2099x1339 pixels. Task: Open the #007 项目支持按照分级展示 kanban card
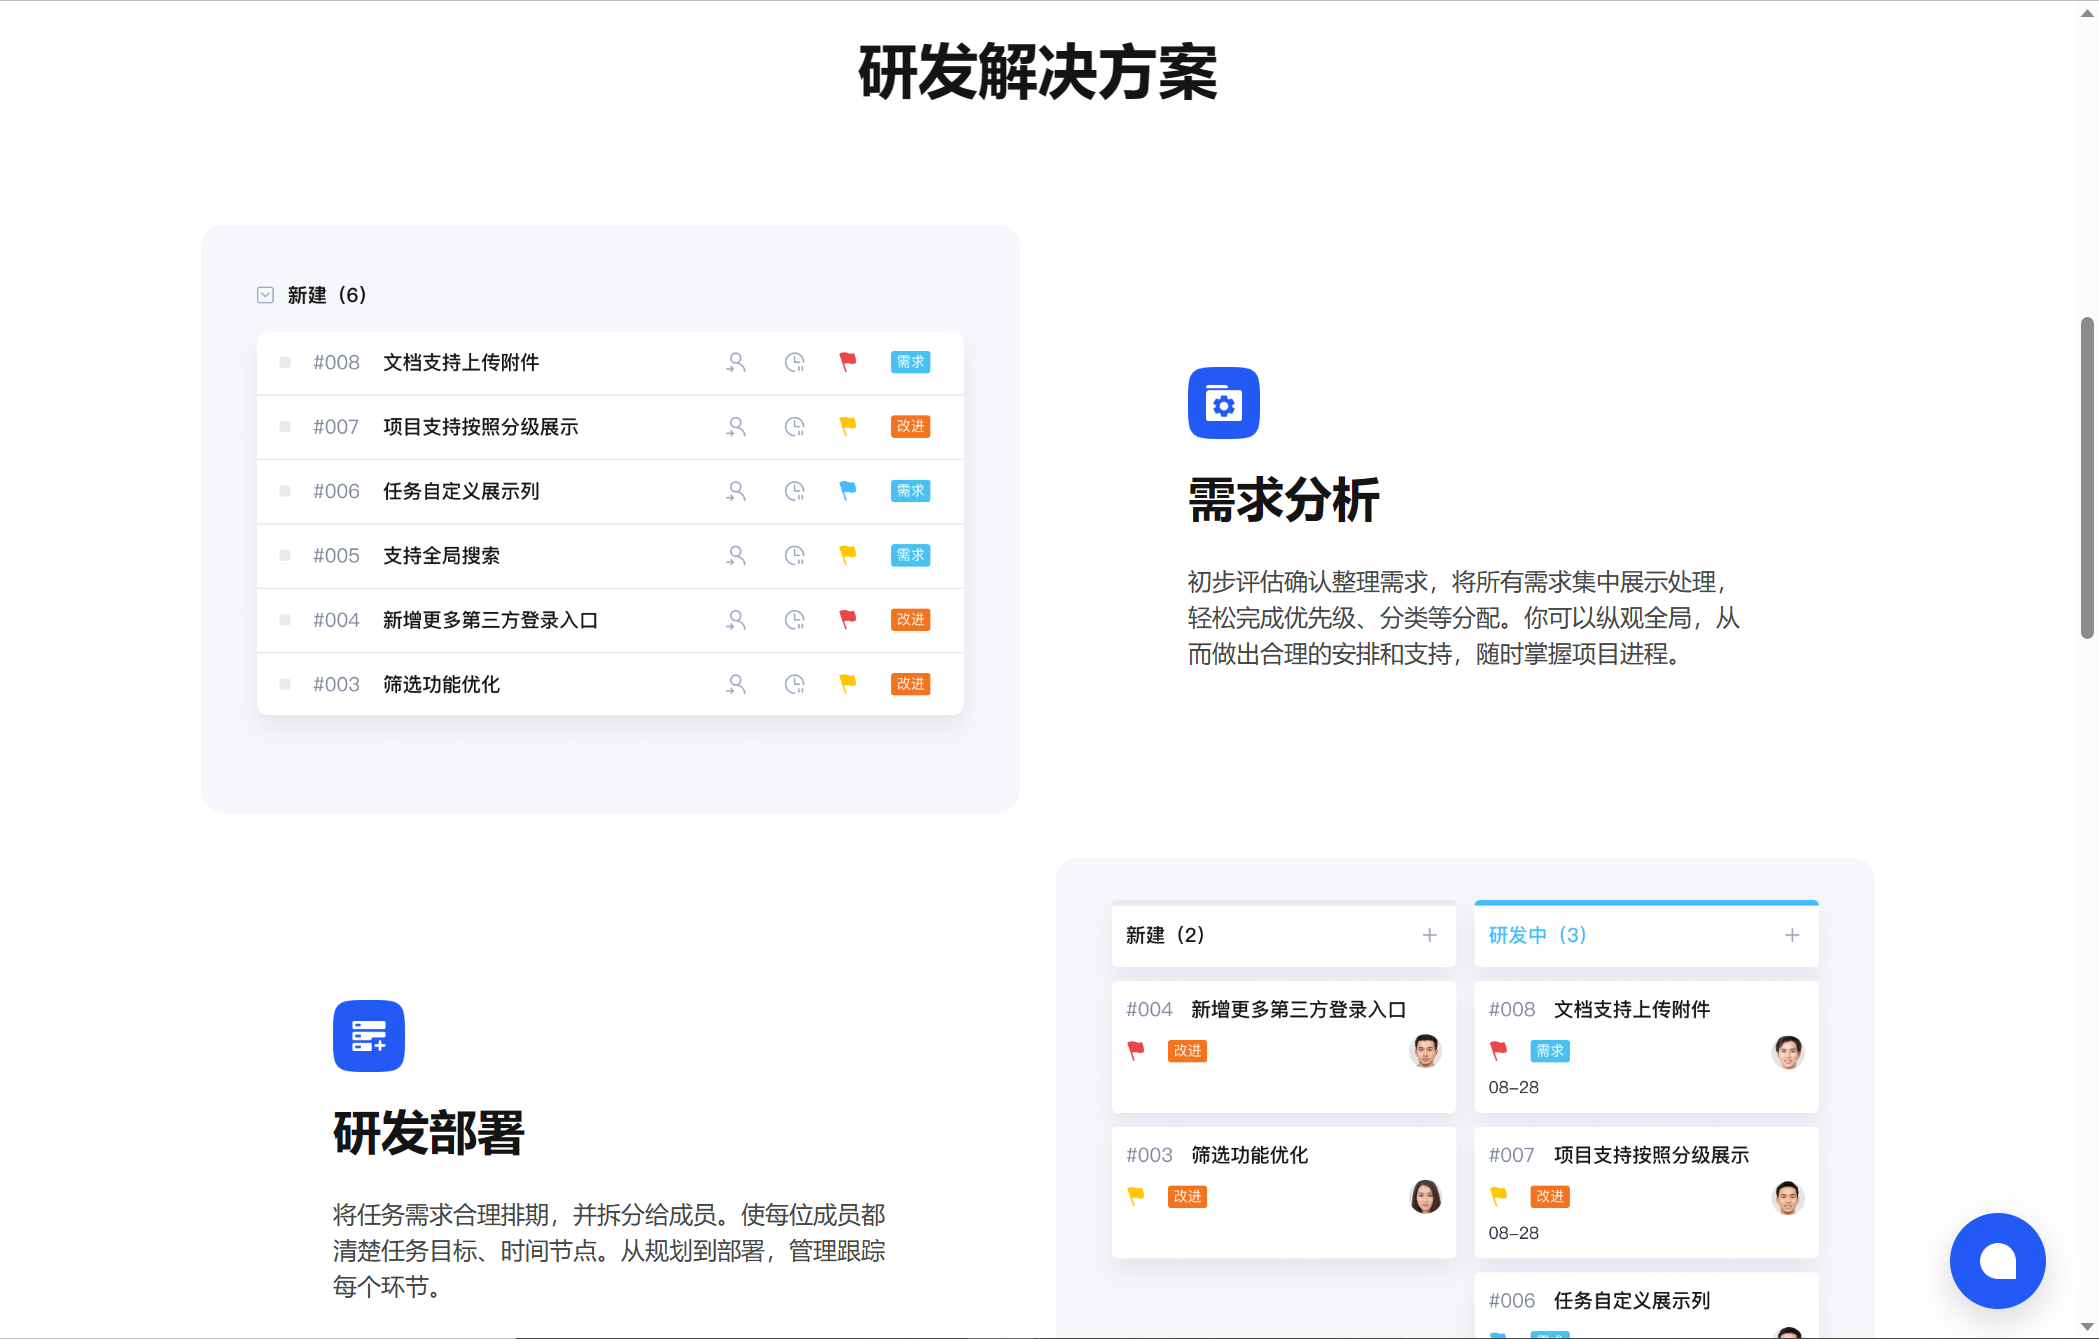tap(1645, 1190)
